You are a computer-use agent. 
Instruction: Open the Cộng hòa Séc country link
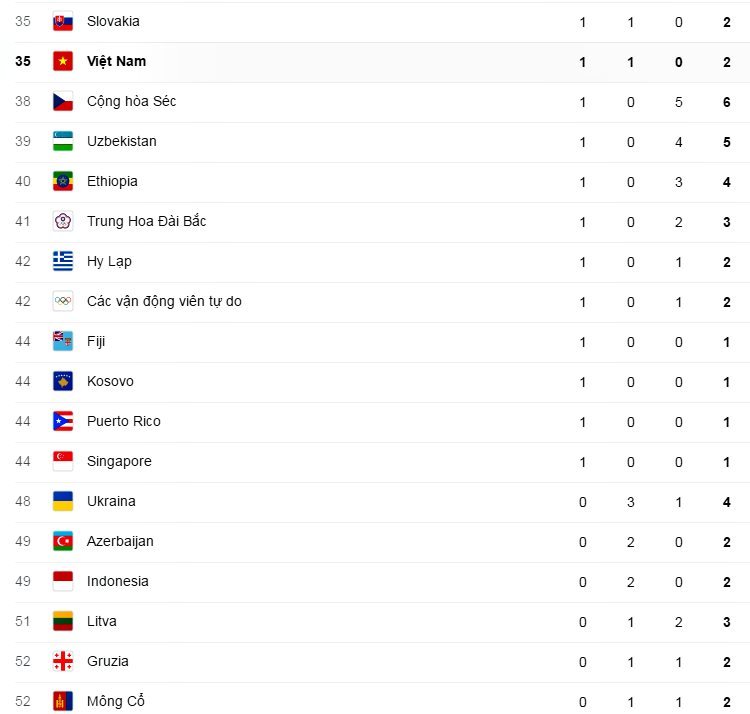click(x=131, y=101)
